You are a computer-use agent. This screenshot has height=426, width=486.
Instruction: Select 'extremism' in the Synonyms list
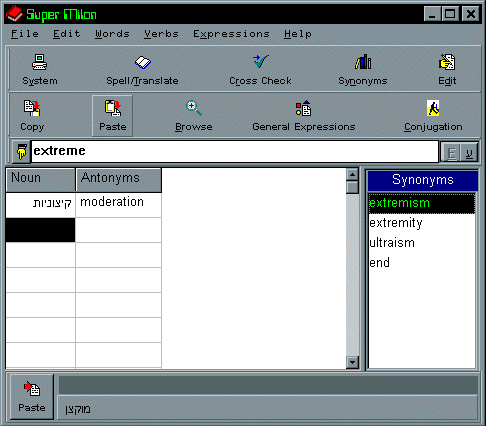click(422, 203)
